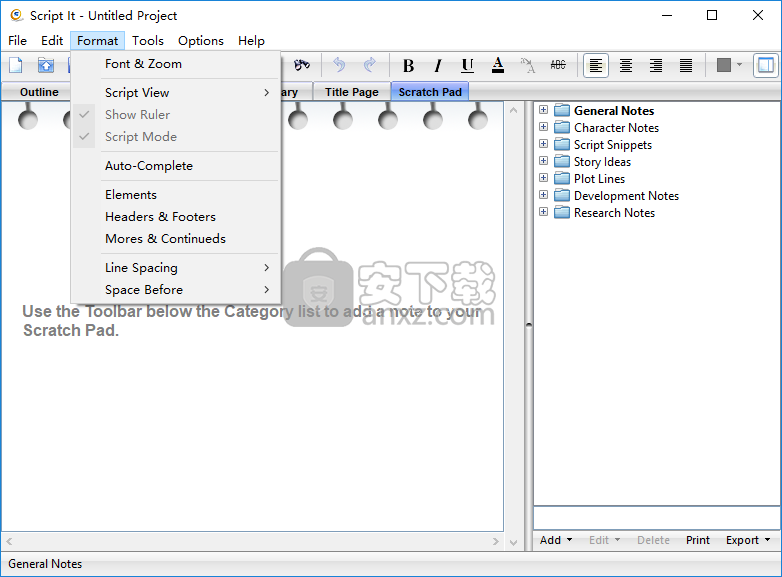Expand the General Notes folder
The height and width of the screenshot is (577, 782).
point(544,110)
